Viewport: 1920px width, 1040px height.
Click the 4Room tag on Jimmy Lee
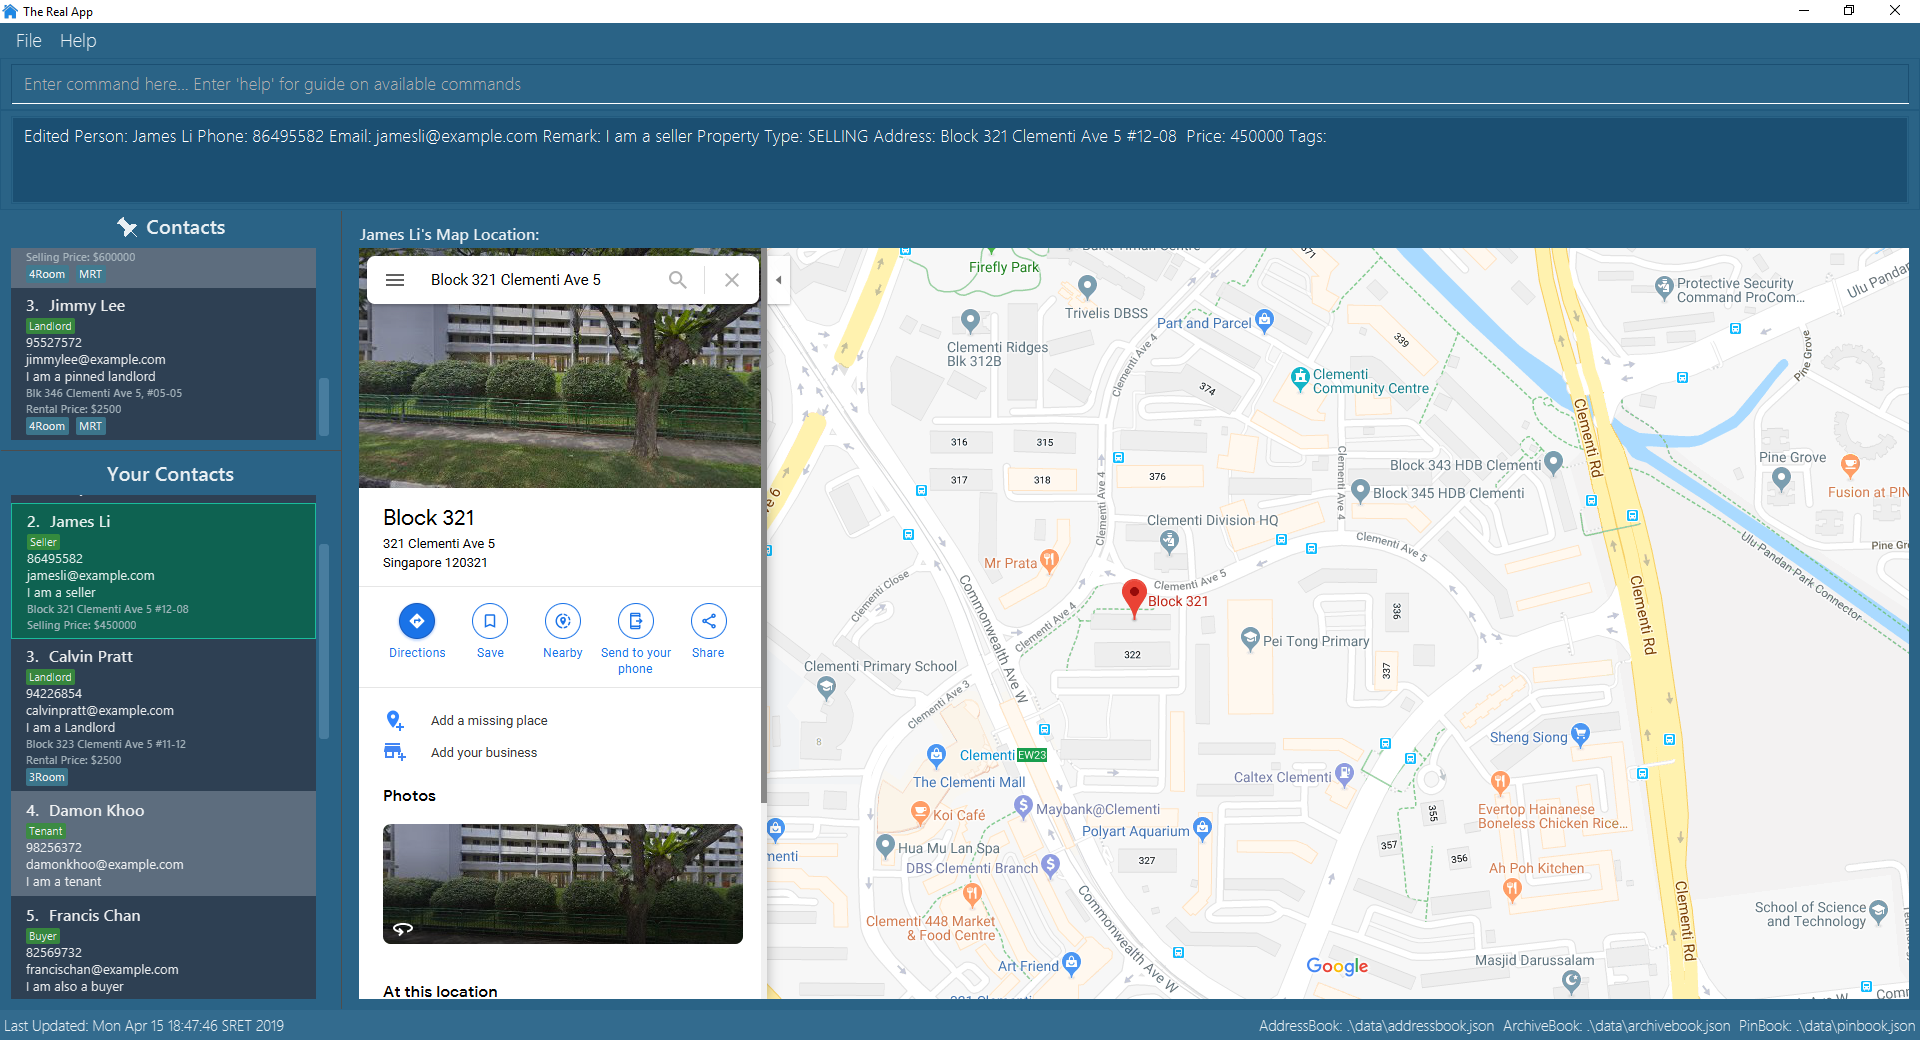pyautogui.click(x=47, y=426)
